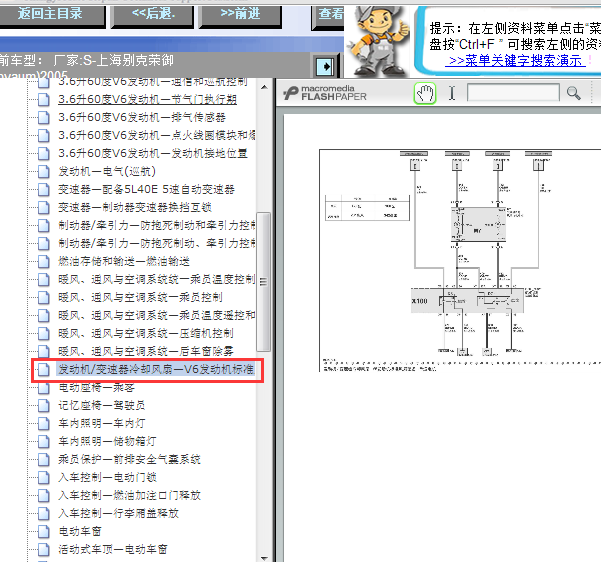Open 暖风、通风与空调系统—压缩机控制 entry
The height and width of the screenshot is (562, 601).
(x=146, y=334)
